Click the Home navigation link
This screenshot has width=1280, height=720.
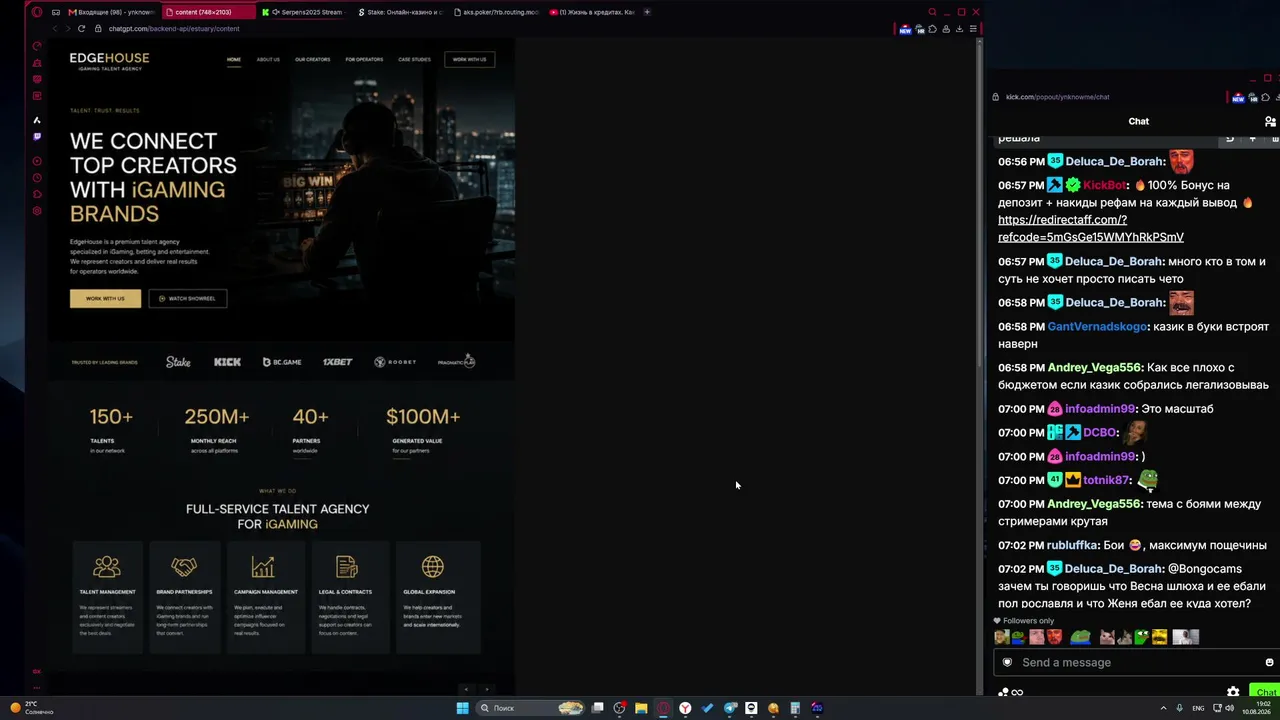tap(234, 60)
